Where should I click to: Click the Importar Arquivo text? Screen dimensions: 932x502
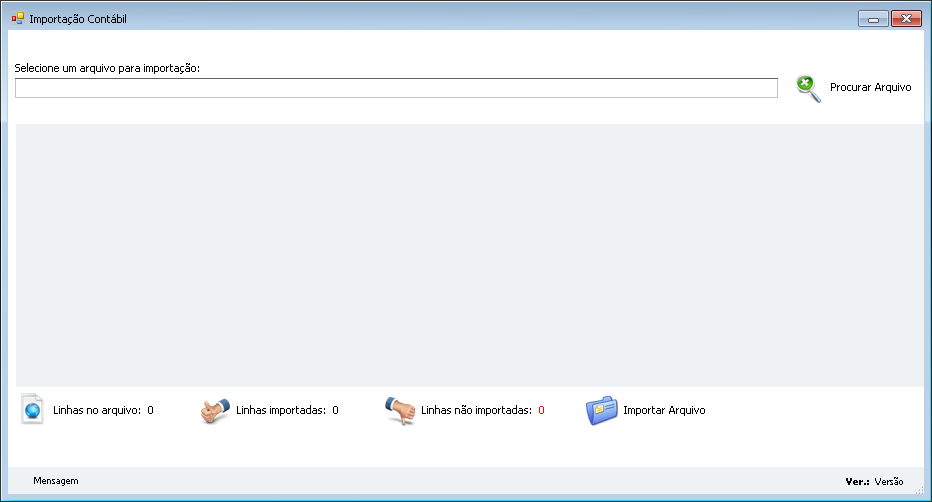pos(664,411)
